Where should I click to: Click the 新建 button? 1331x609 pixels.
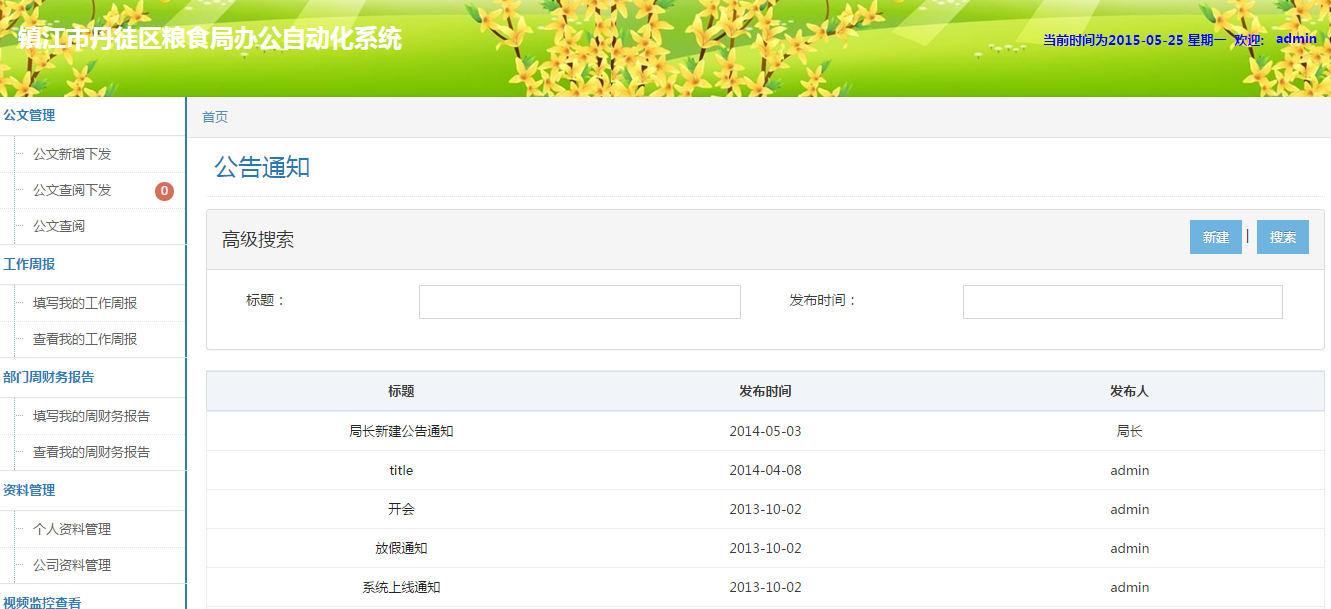coord(1215,237)
